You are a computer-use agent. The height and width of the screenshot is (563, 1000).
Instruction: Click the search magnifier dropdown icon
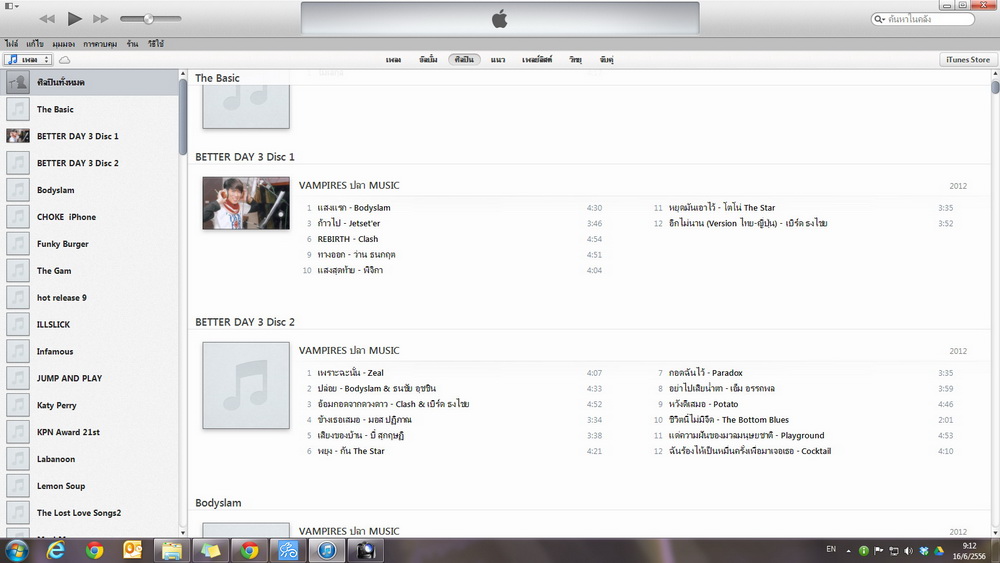click(x=880, y=19)
